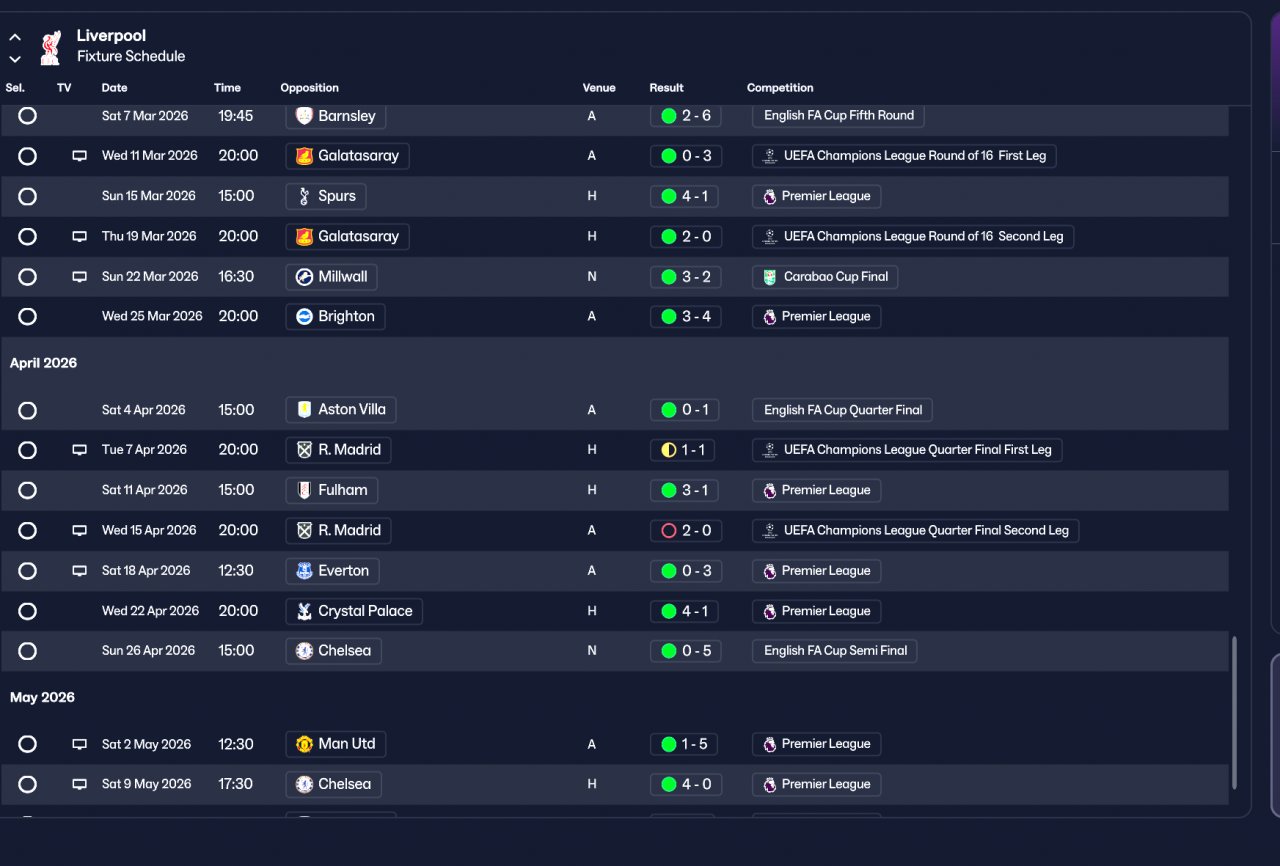1280x866 pixels.
Task: Click TV icon for Galatasaray 11 Mar match
Action: [x=79, y=156]
